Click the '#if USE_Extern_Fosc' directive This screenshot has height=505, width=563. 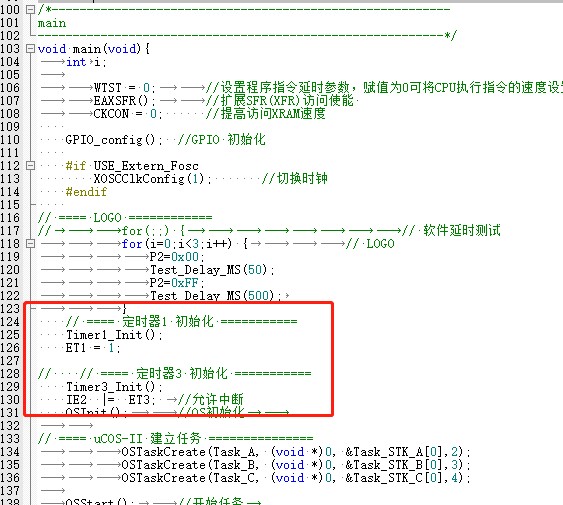tap(132, 166)
